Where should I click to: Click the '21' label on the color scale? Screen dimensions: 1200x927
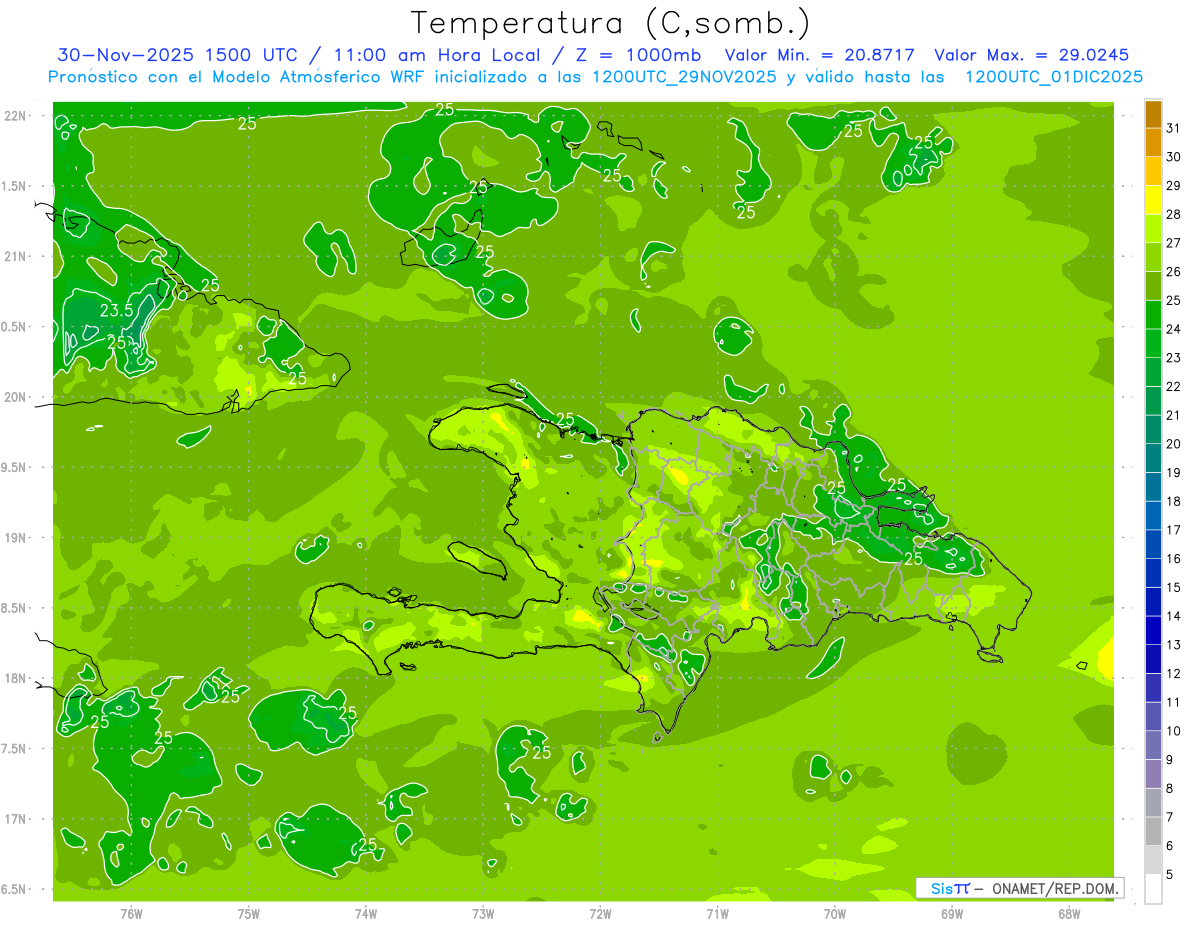coord(1174,415)
